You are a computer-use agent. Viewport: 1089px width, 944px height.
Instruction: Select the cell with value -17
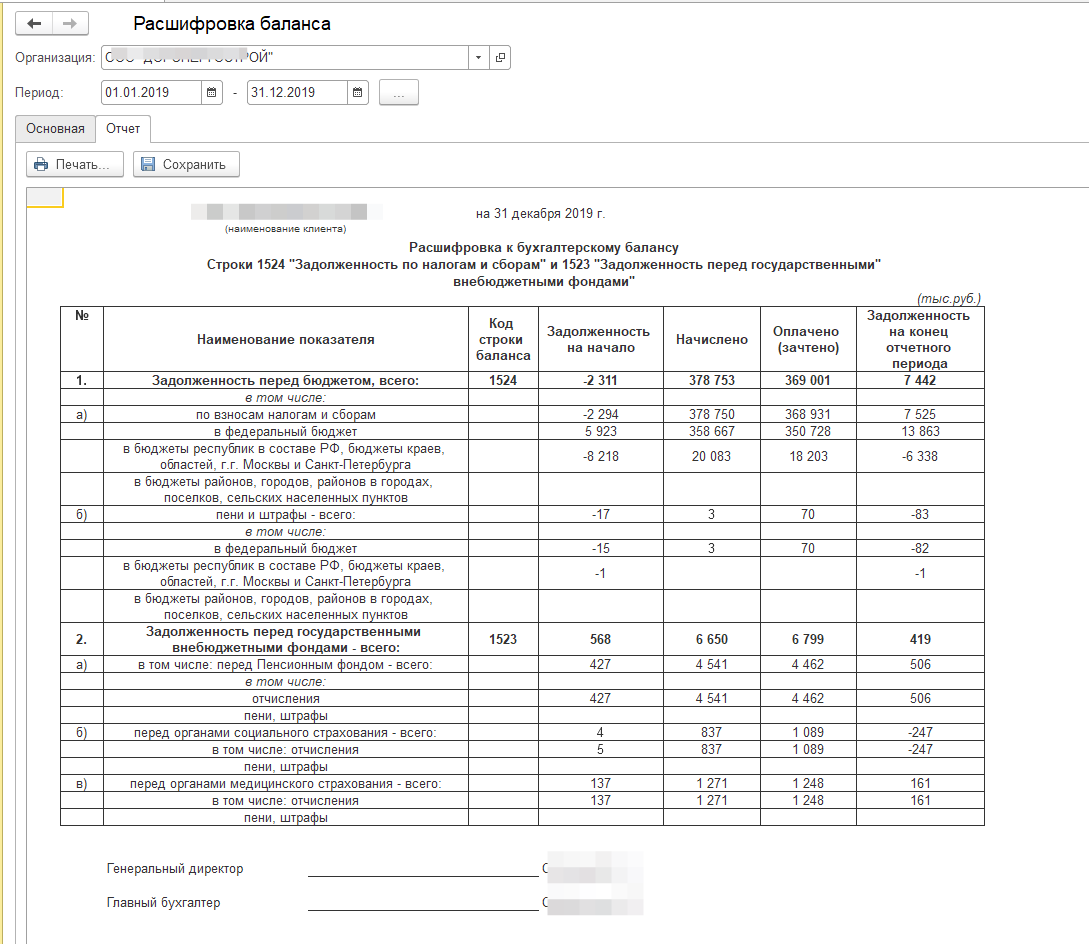601,515
